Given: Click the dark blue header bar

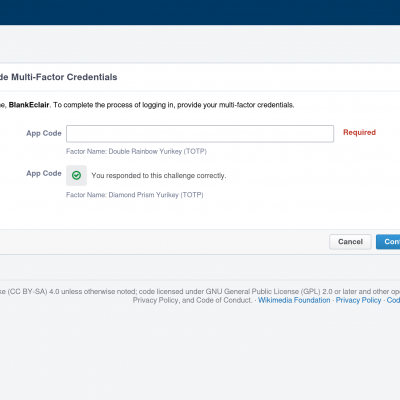Looking at the screenshot, I should coord(200,12).
